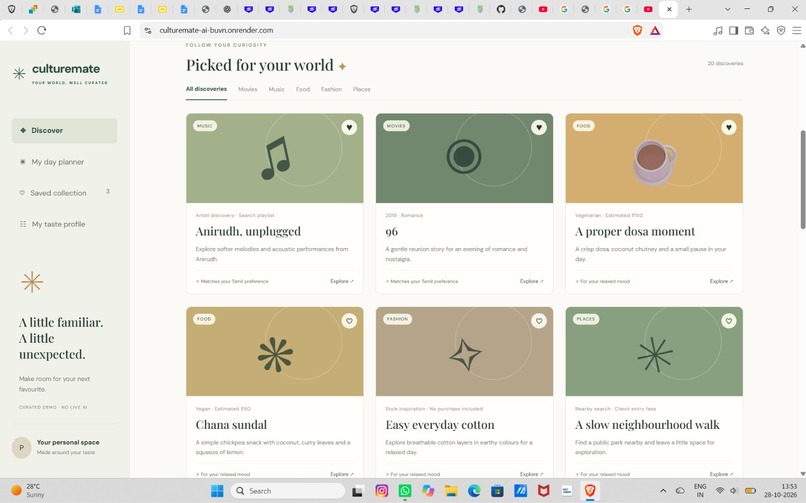The height and width of the screenshot is (503, 806).
Task: Bookmark this page with the bookmark icon
Action: pos(127,30)
